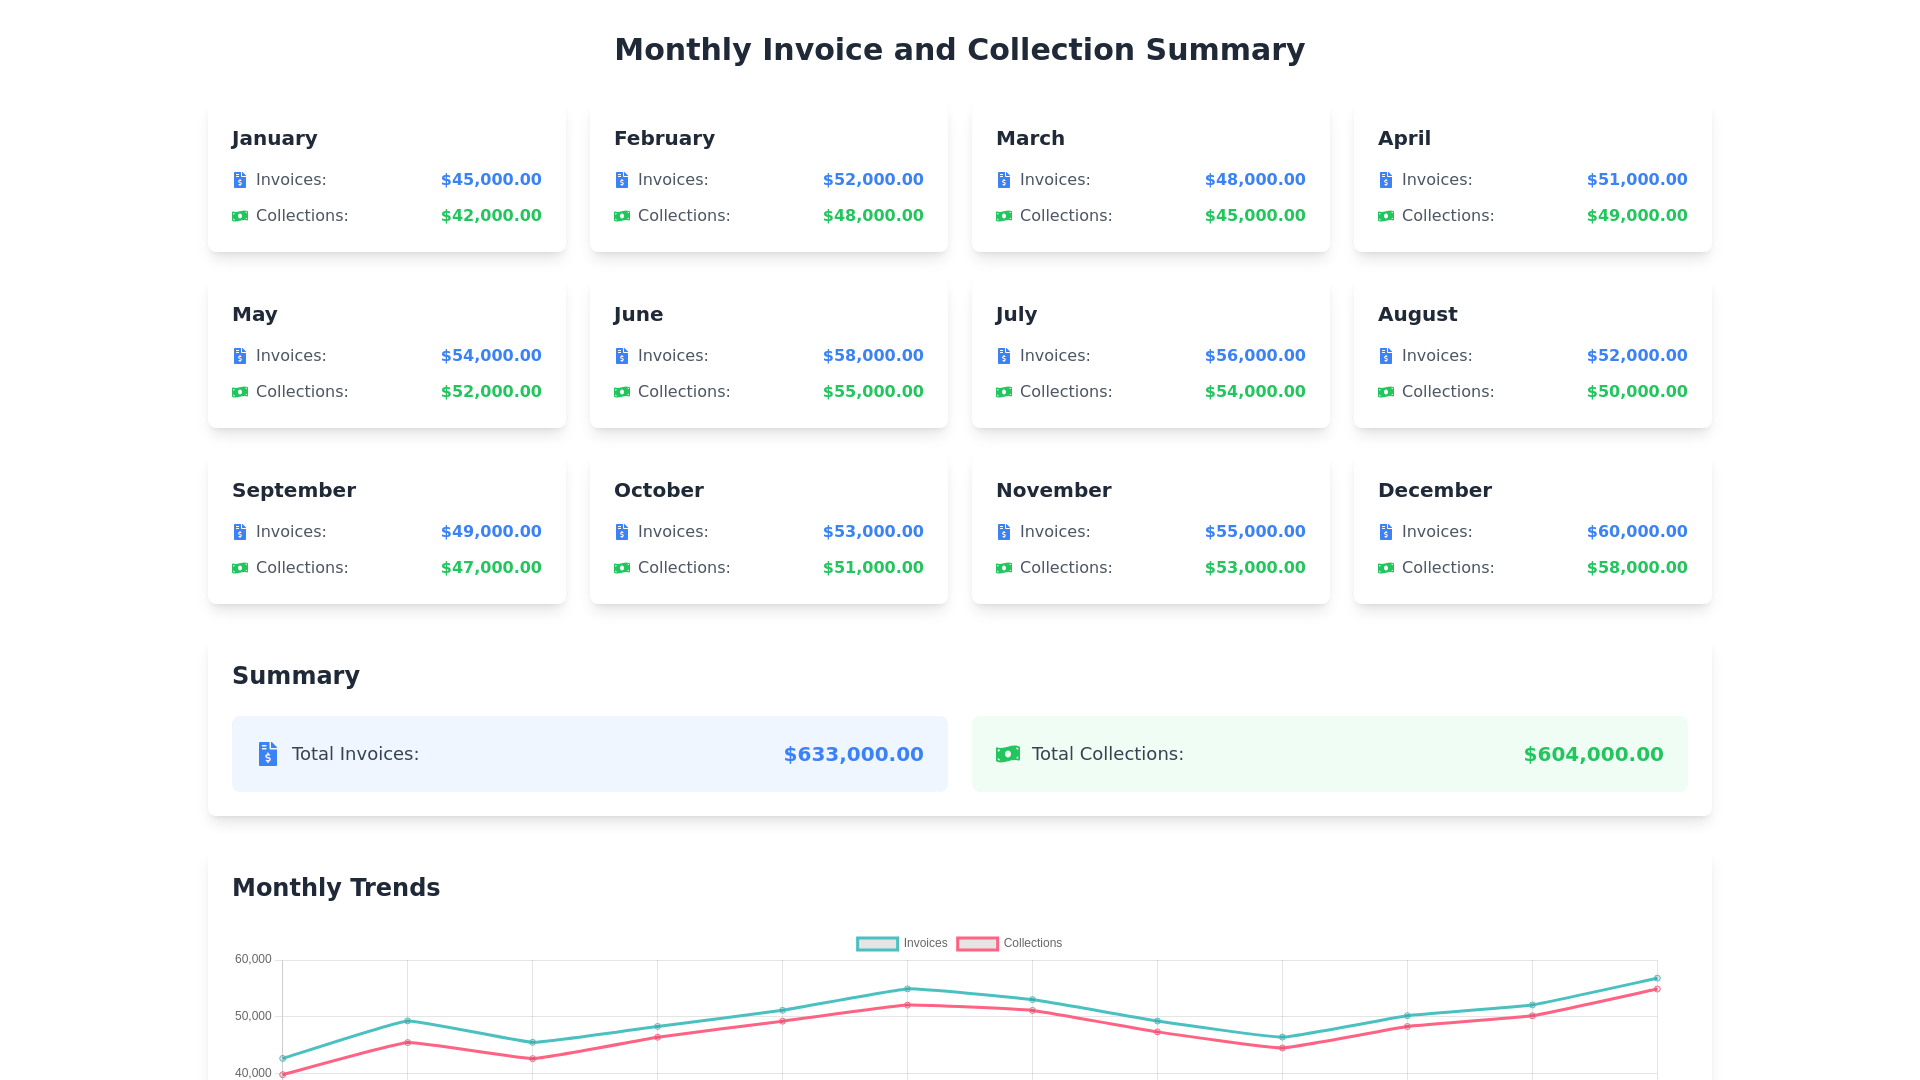Click the Total Collections cash icon
This screenshot has width=1920, height=1080.
pyautogui.click(x=1007, y=754)
